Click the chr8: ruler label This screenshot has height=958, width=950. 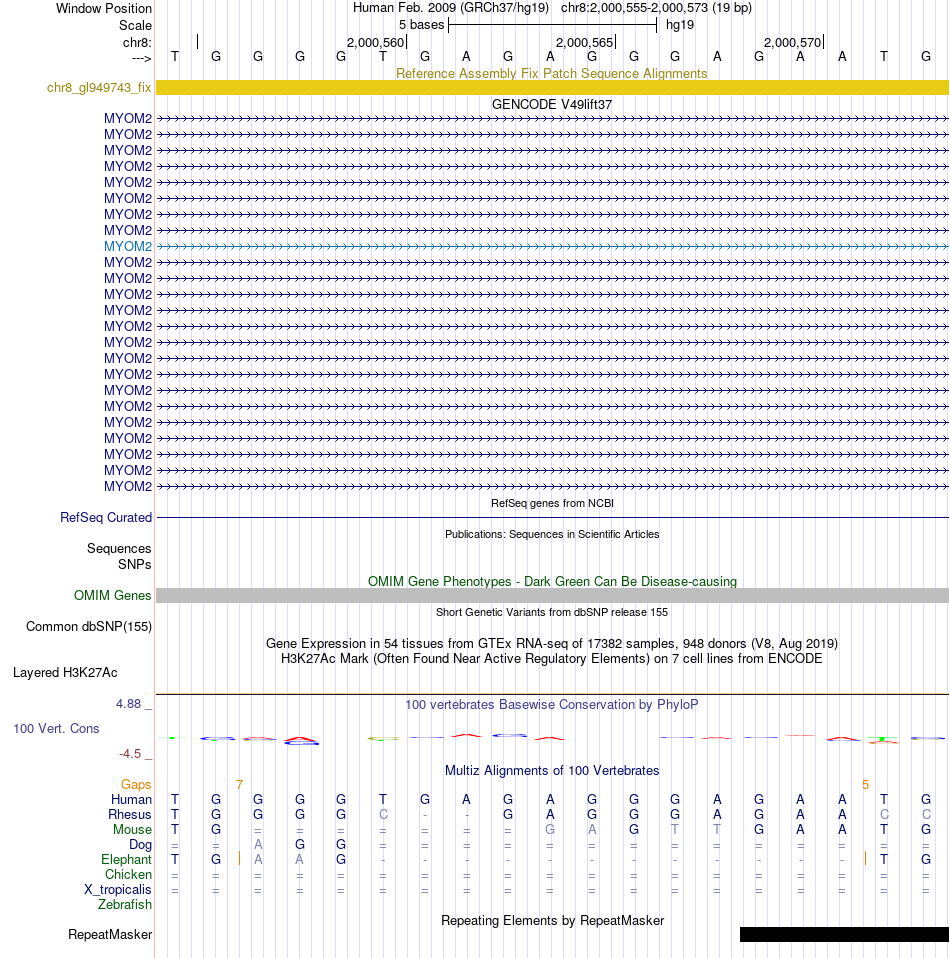point(137,42)
